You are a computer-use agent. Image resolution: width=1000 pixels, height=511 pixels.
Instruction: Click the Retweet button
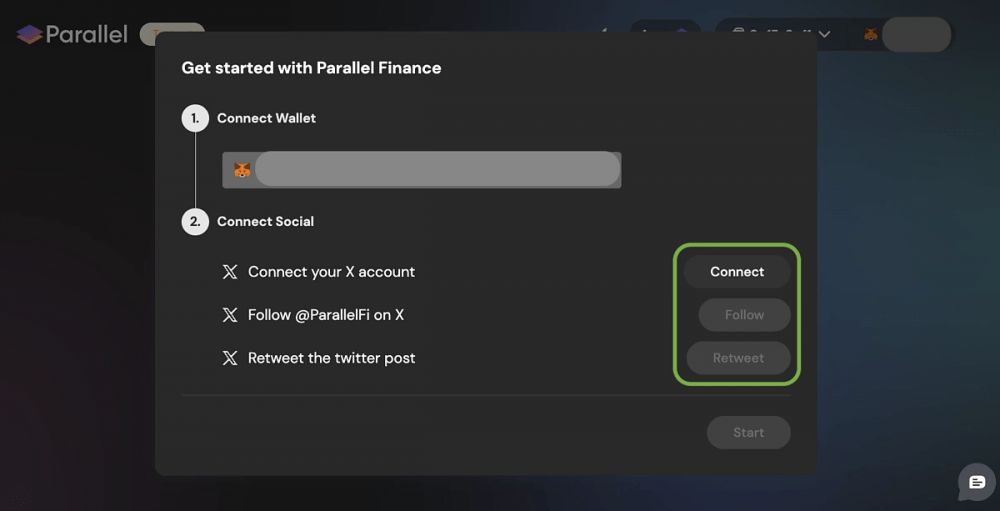click(738, 358)
